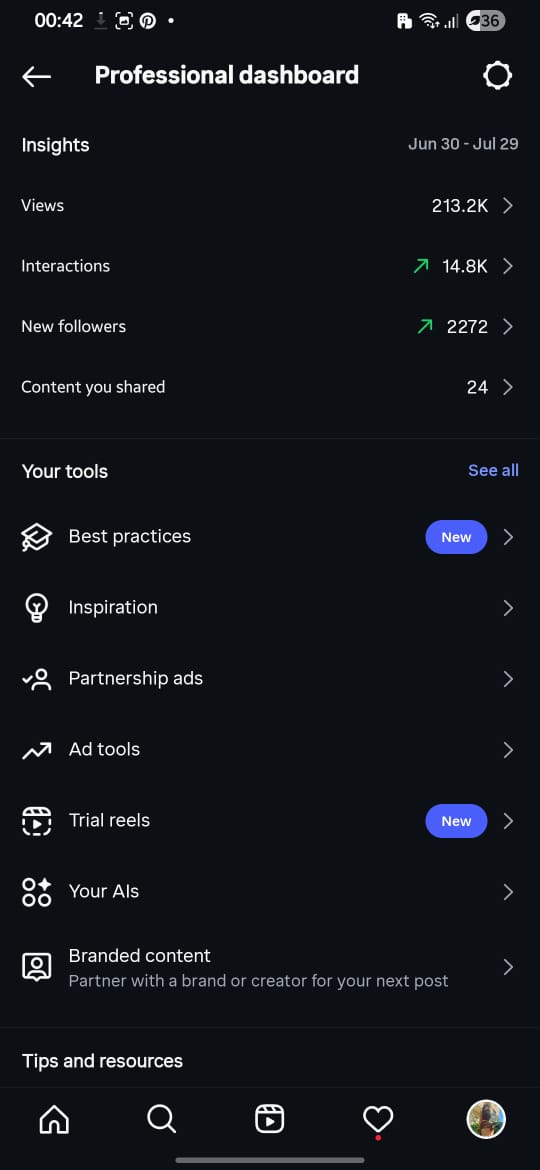Tap the Inspiration lightbulb icon

(37, 608)
